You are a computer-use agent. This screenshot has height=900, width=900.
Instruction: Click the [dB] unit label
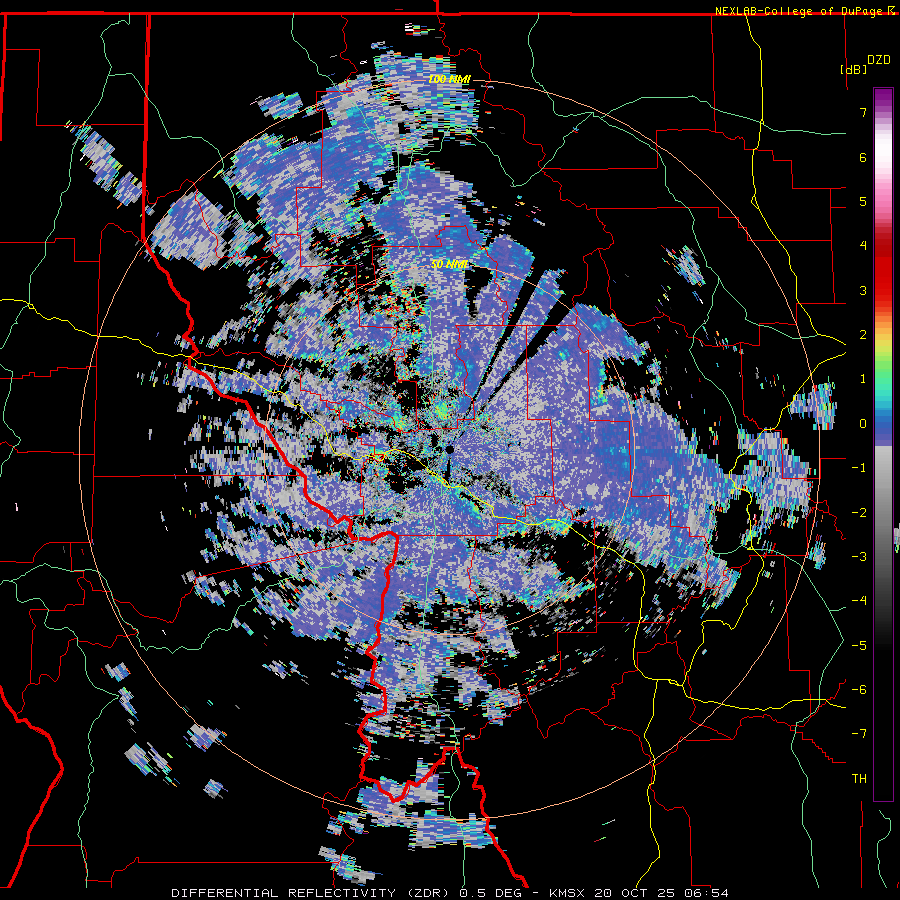click(x=854, y=69)
